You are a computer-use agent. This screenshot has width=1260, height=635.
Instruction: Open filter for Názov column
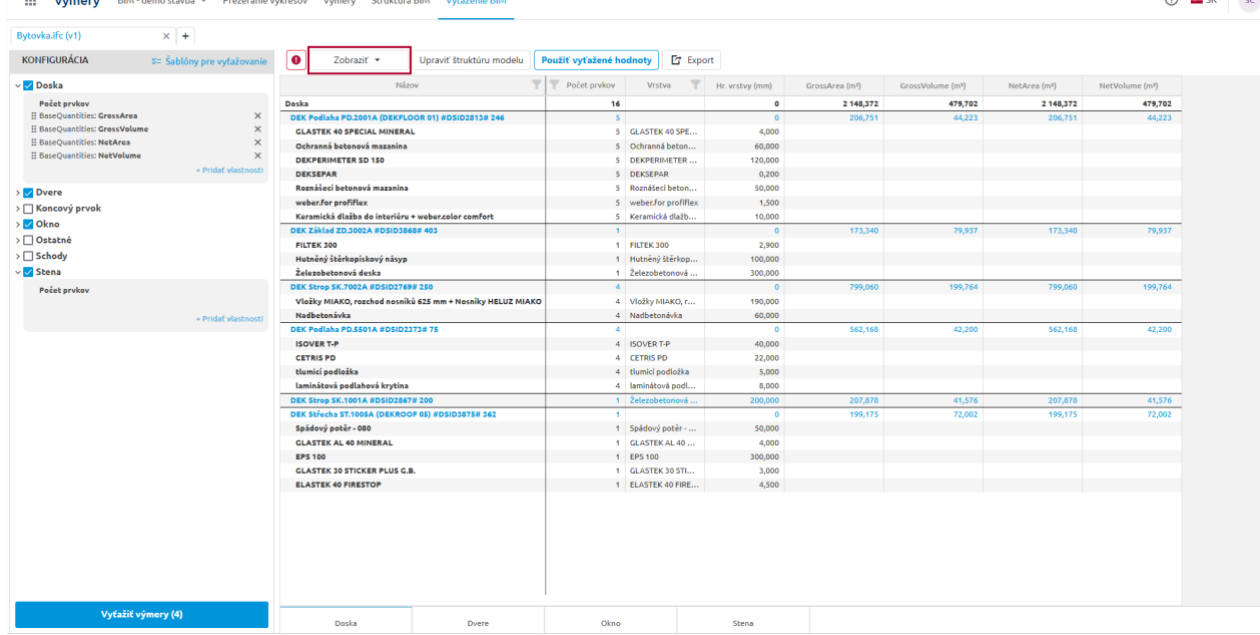536,87
